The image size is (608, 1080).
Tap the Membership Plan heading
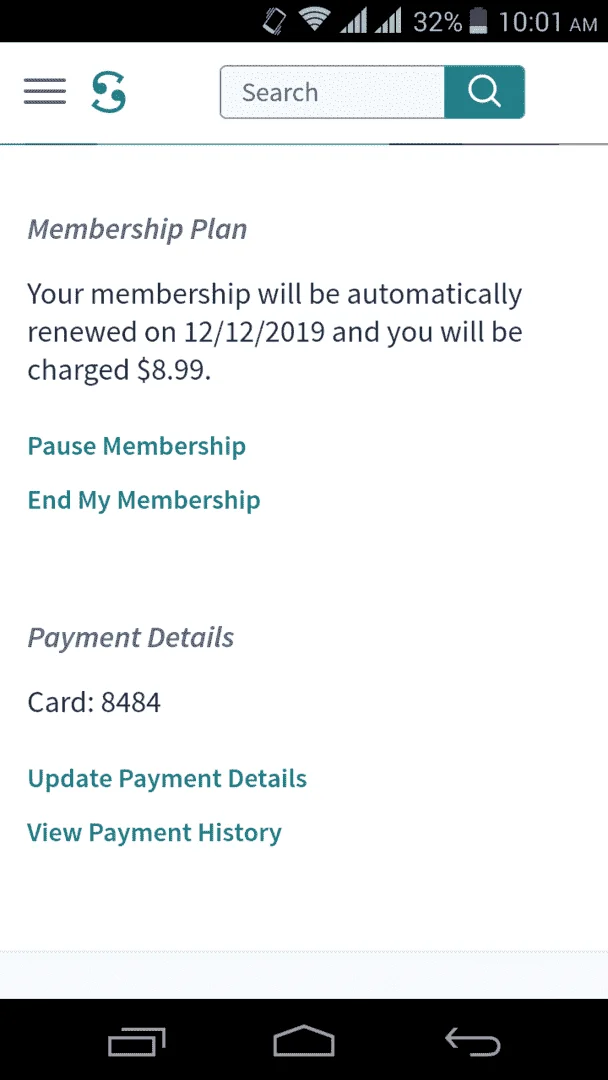pos(137,229)
